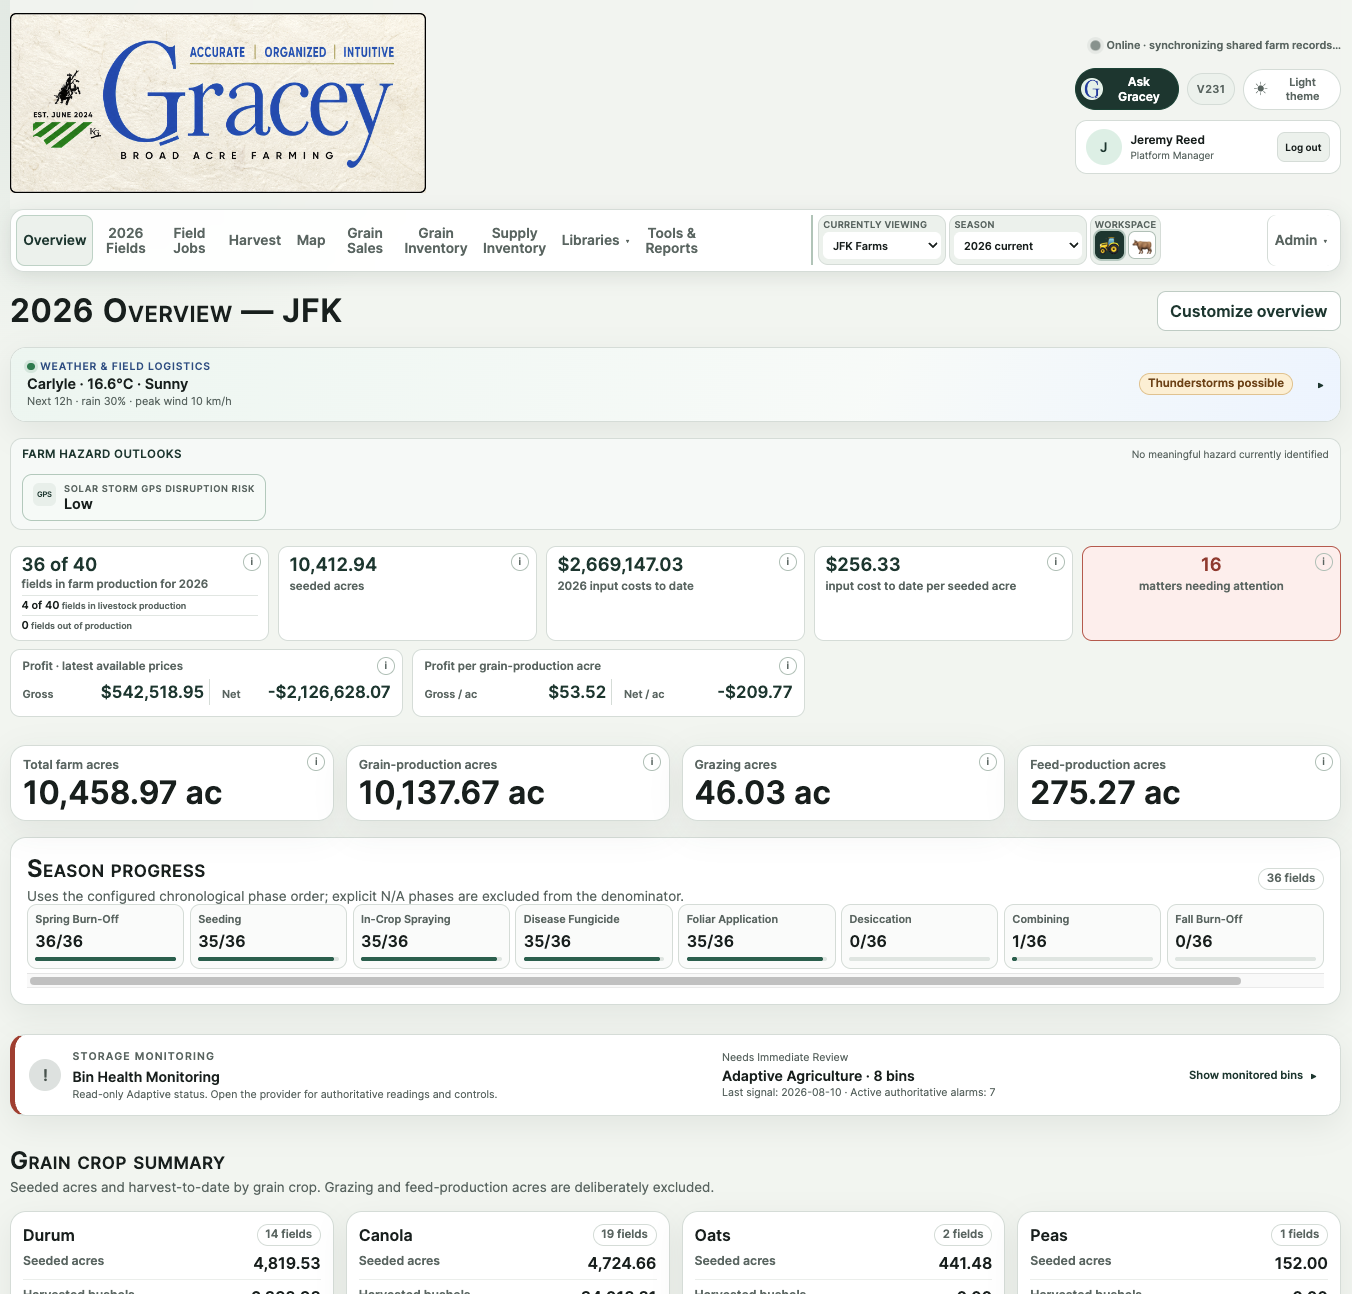Show info for Total farm acres
This screenshot has width=1352, height=1294.
click(x=316, y=762)
